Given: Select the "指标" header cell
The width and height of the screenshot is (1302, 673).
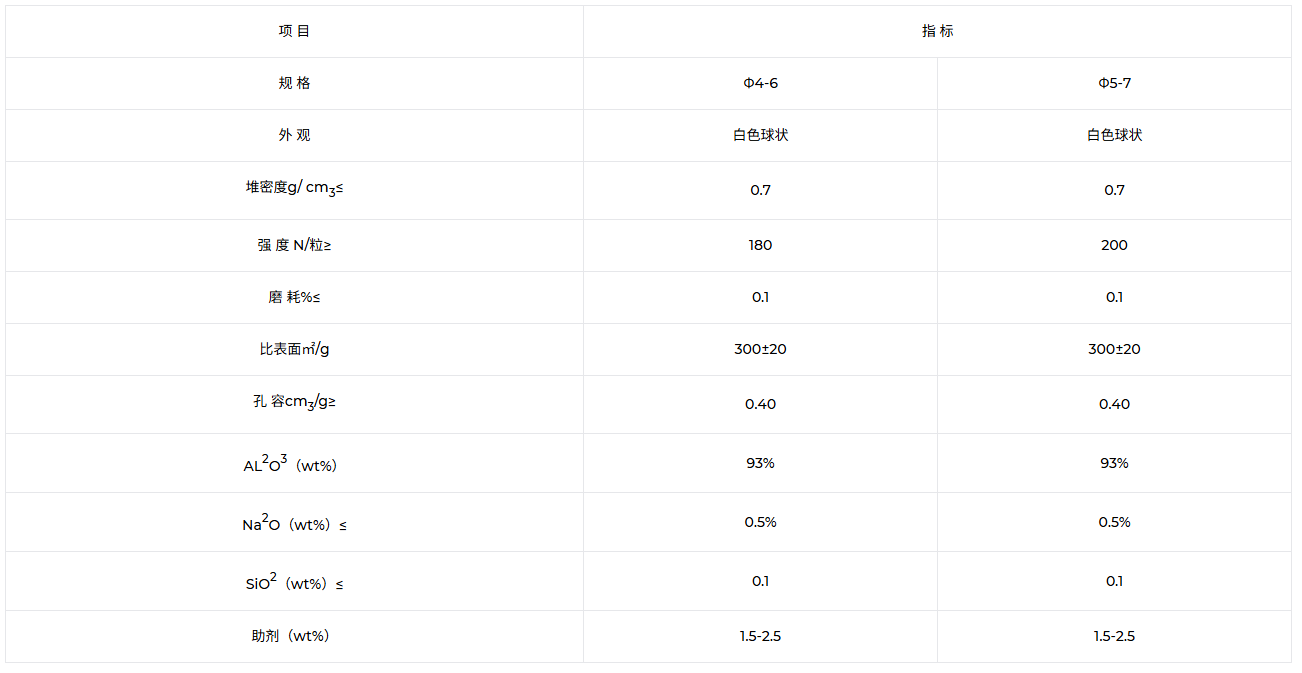Looking at the screenshot, I should 937,31.
